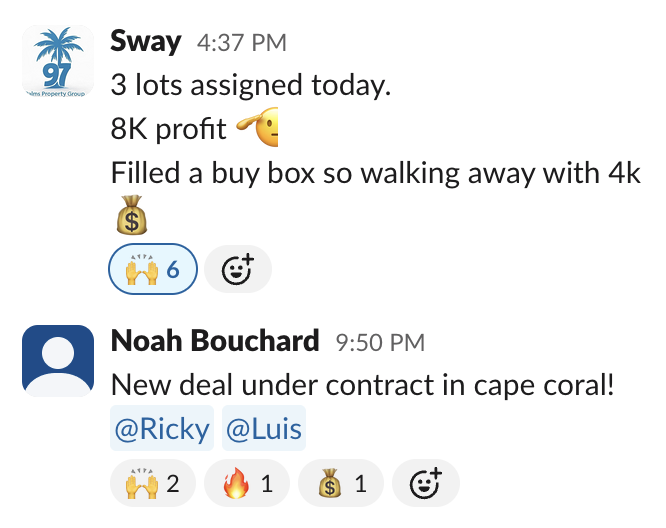The width and height of the screenshot is (666, 528).
Task: Open Sway's palm tree profile avatar
Action: 58,62
